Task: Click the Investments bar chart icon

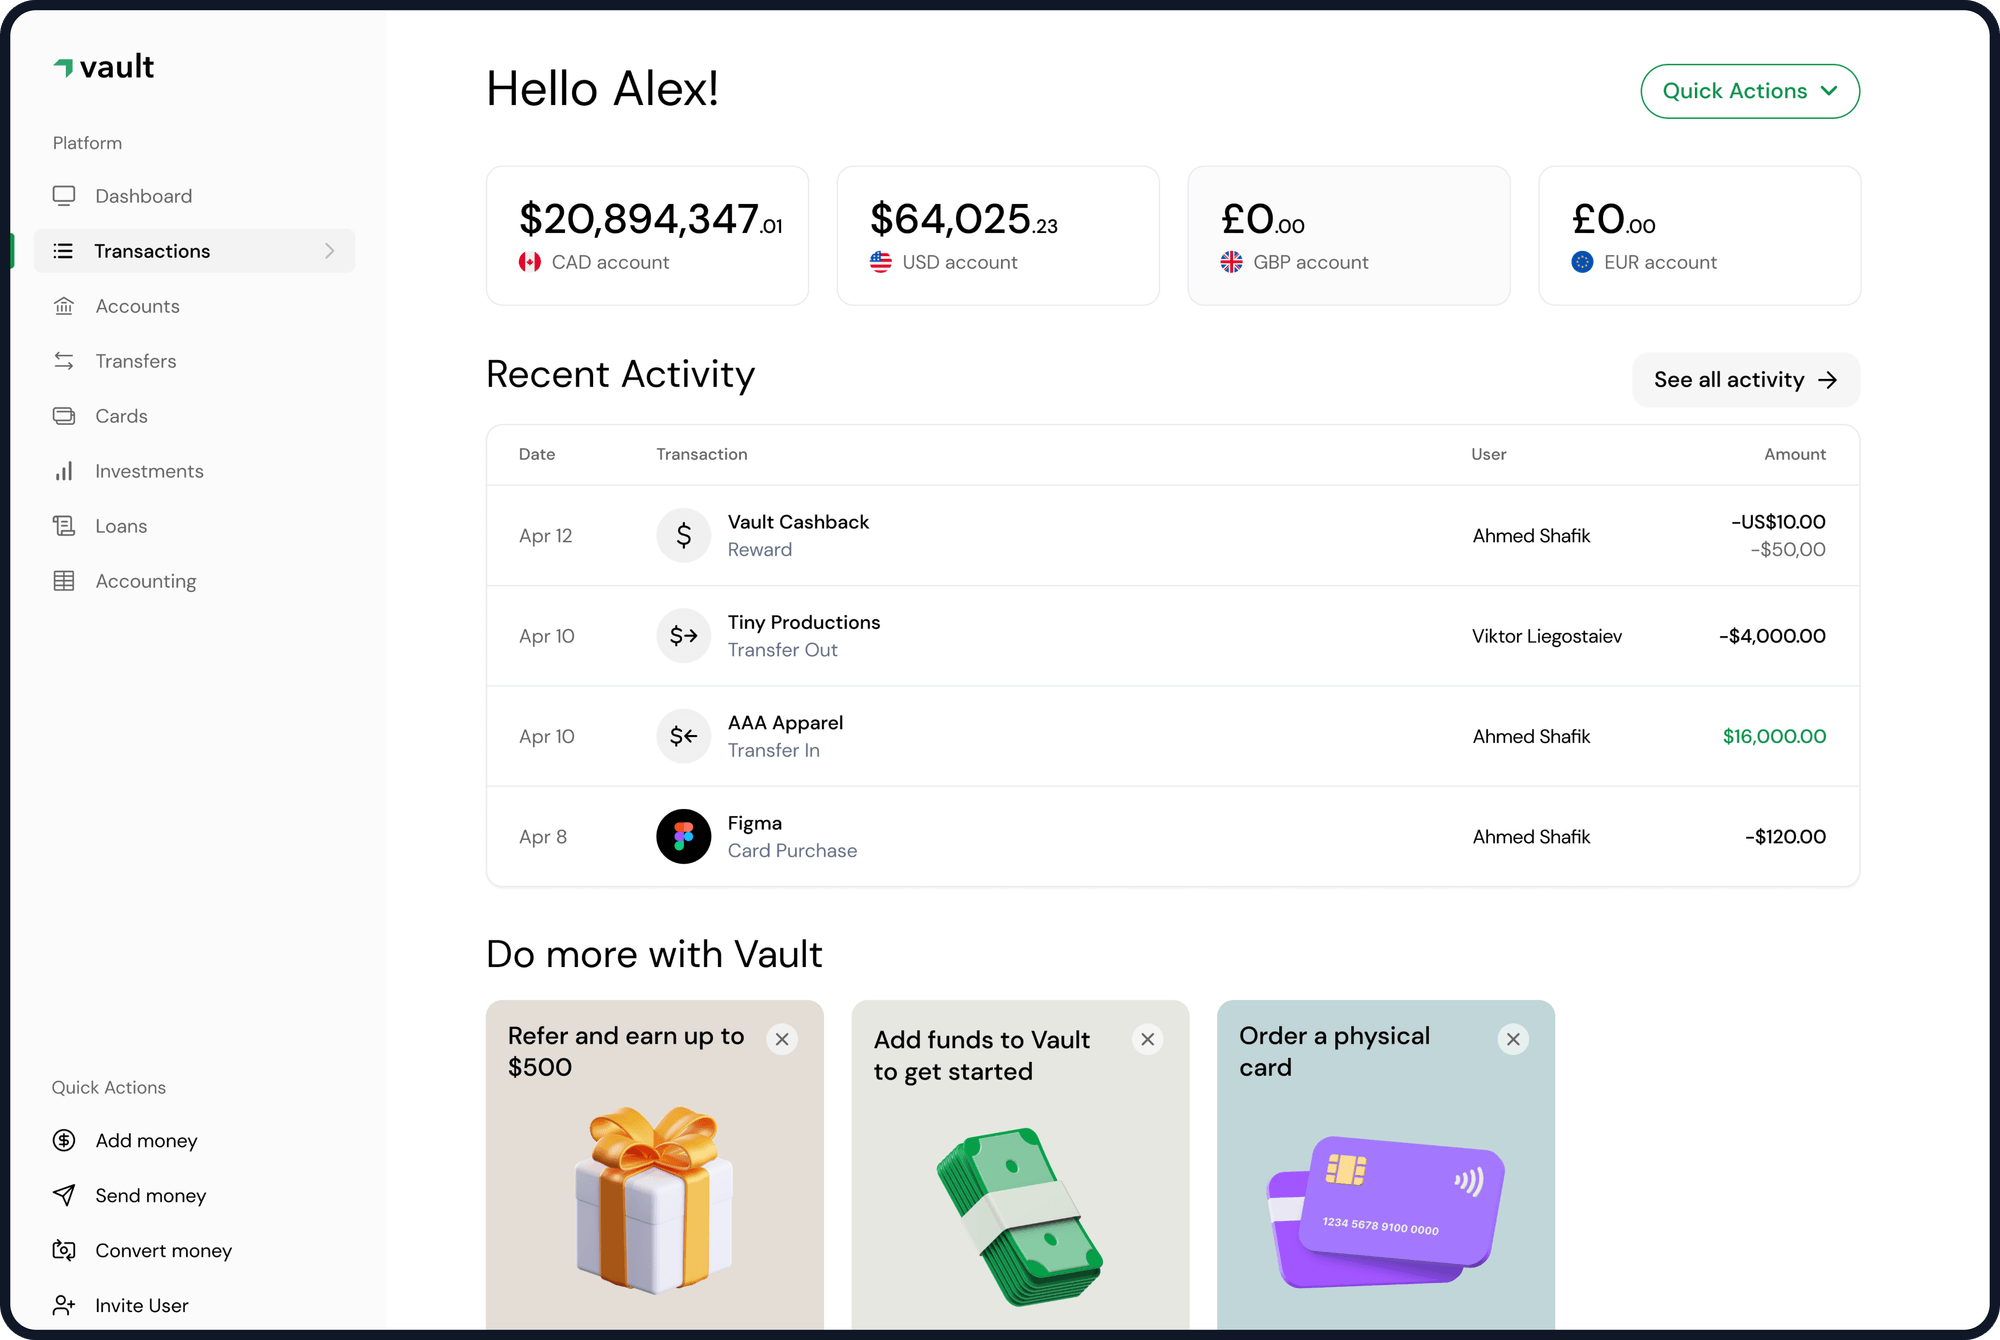Action: pyautogui.click(x=64, y=471)
